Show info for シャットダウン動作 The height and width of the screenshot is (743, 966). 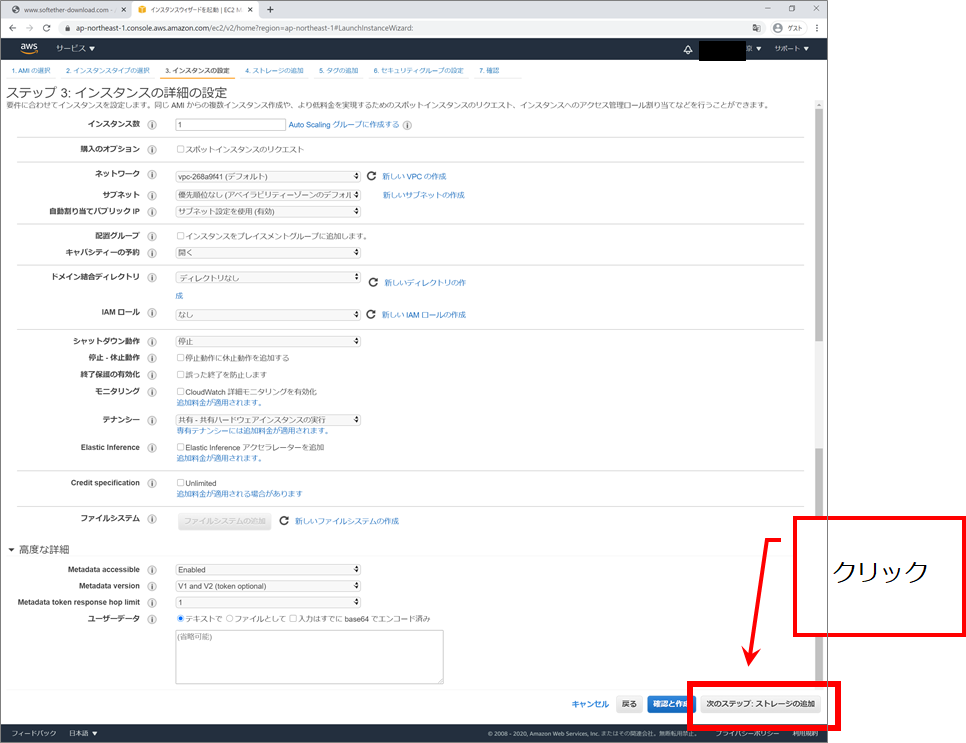pos(152,341)
